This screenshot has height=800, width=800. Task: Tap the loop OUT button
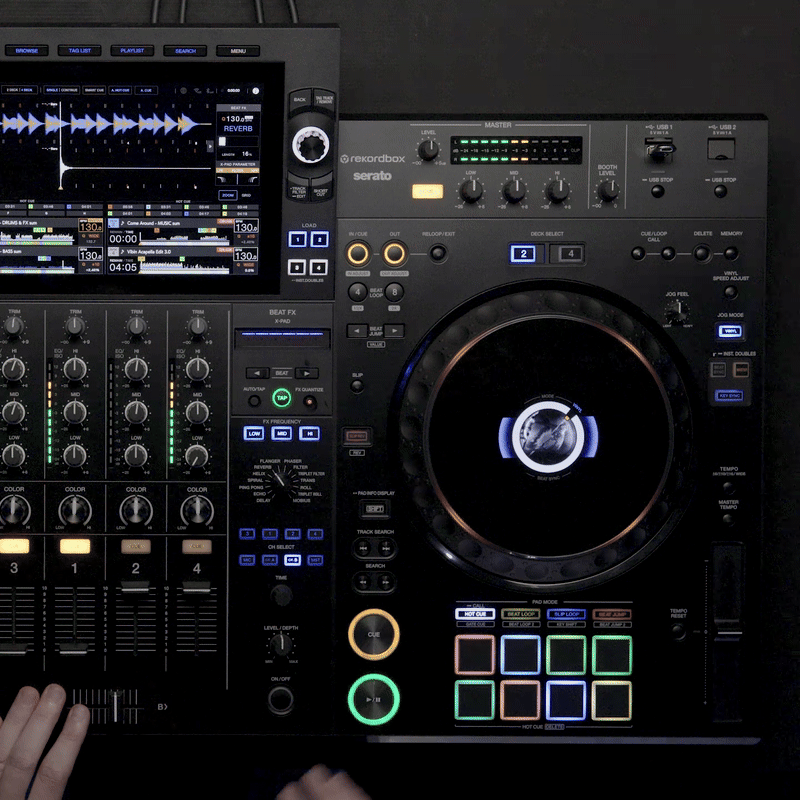(394, 254)
